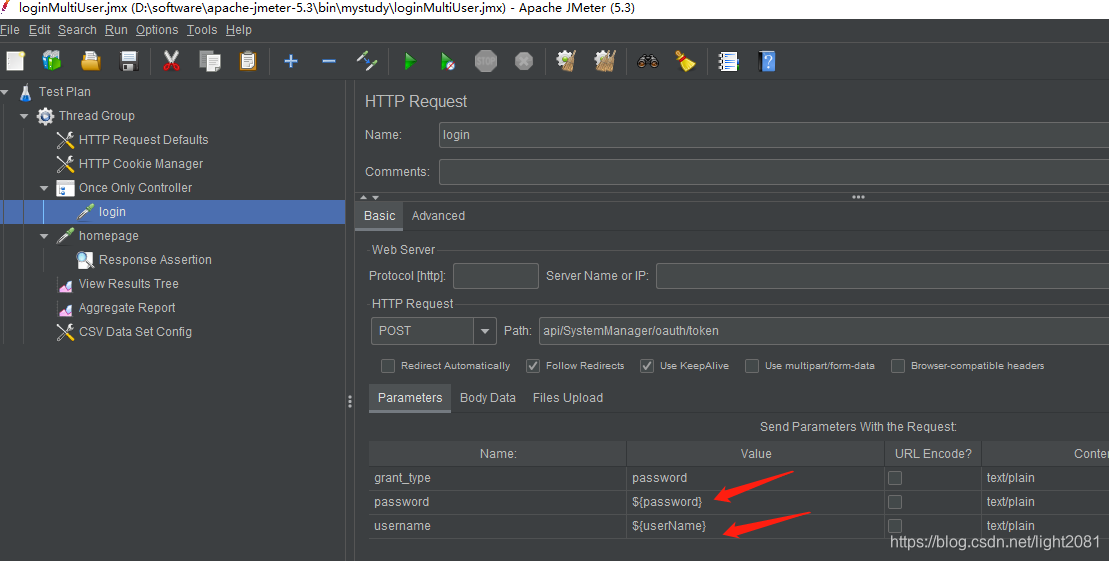Screen dimensions: 1109x561
Task: Click the Toggle enable/disable toolbar icon
Action: 367,61
